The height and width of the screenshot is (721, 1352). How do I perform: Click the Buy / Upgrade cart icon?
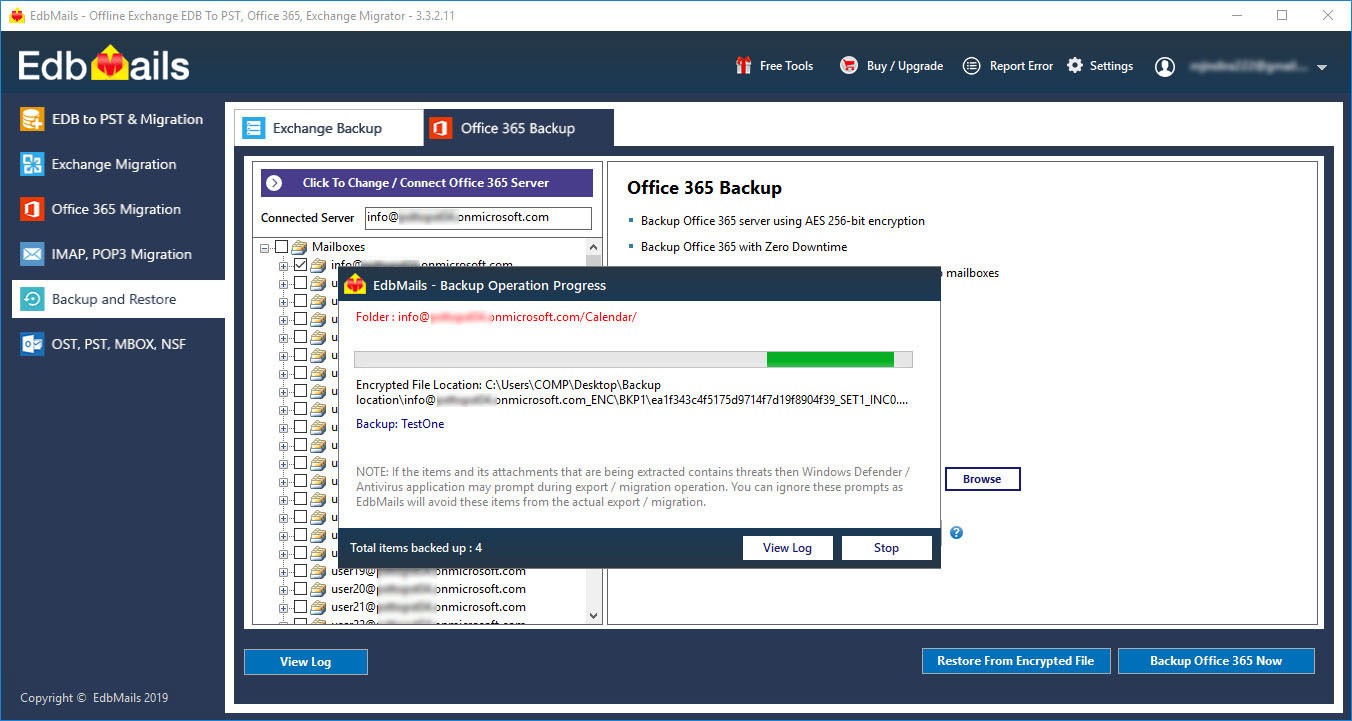pyautogui.click(x=849, y=66)
